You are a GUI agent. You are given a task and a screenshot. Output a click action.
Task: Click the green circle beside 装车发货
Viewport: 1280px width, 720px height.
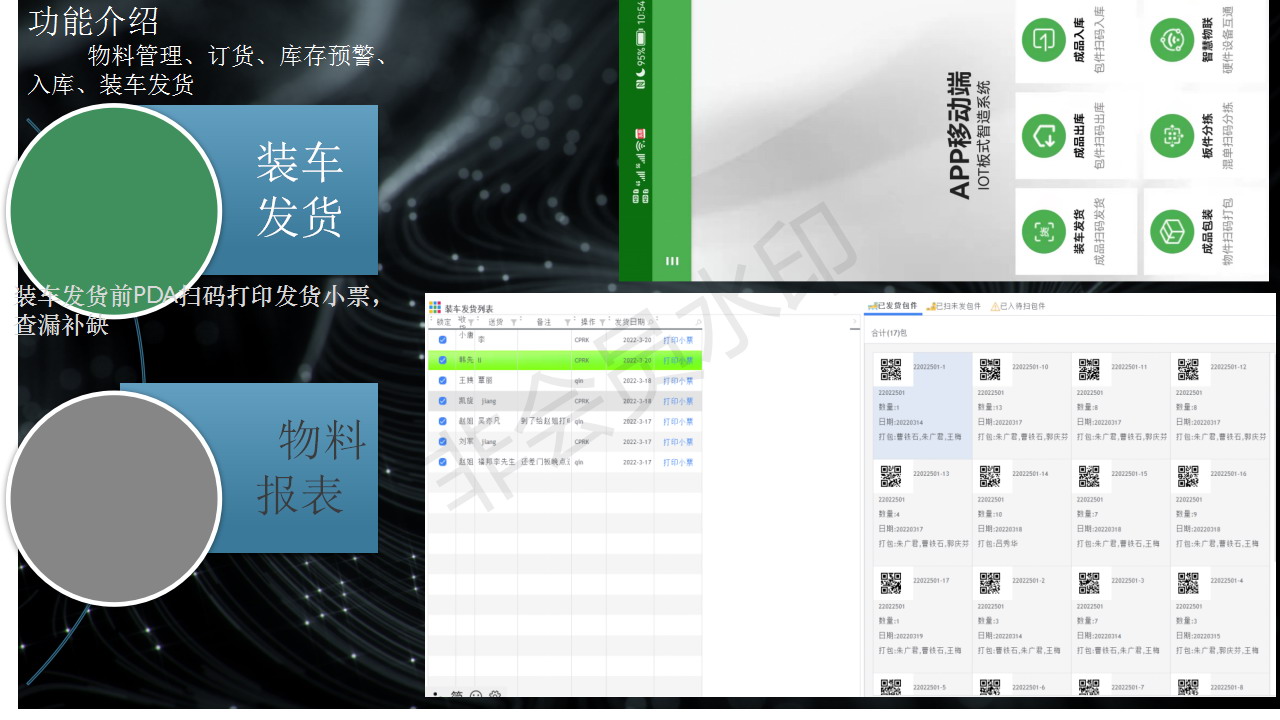[x=113, y=210]
